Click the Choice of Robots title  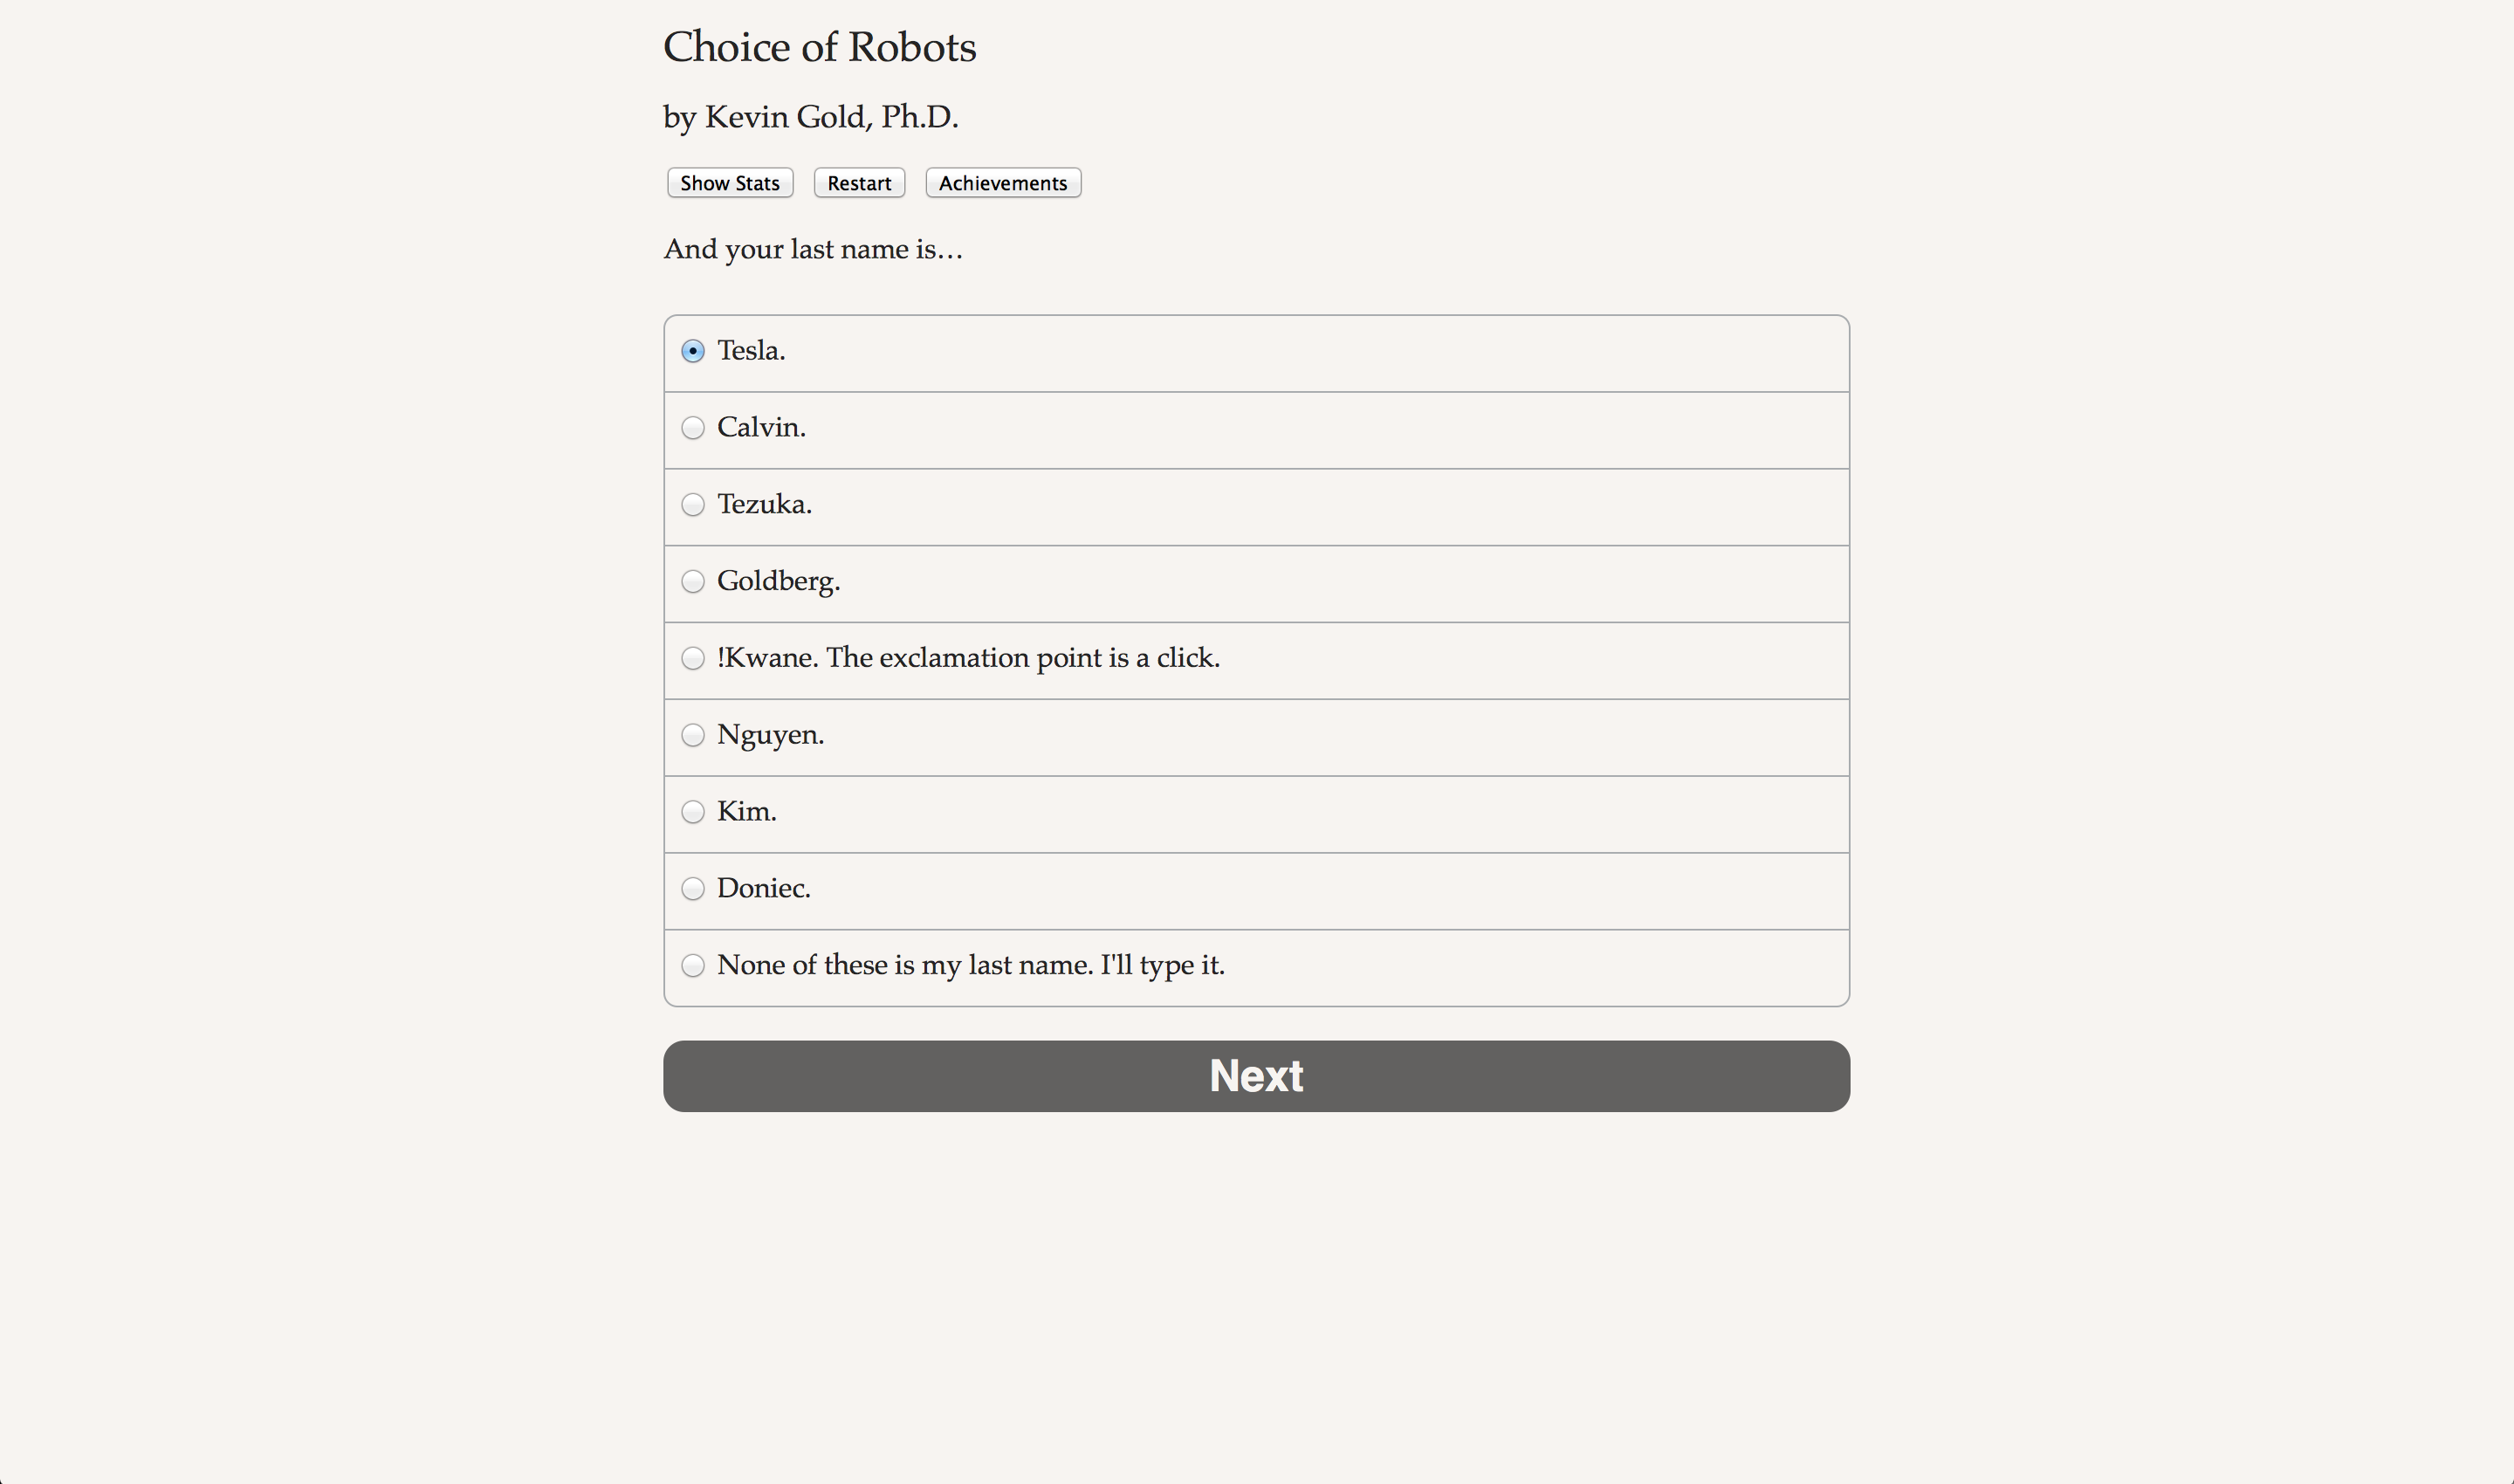[819, 47]
